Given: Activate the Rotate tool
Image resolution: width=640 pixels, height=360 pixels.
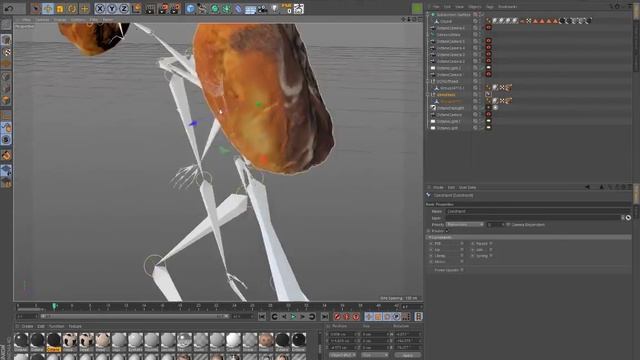Looking at the screenshot, I should 72,9.
